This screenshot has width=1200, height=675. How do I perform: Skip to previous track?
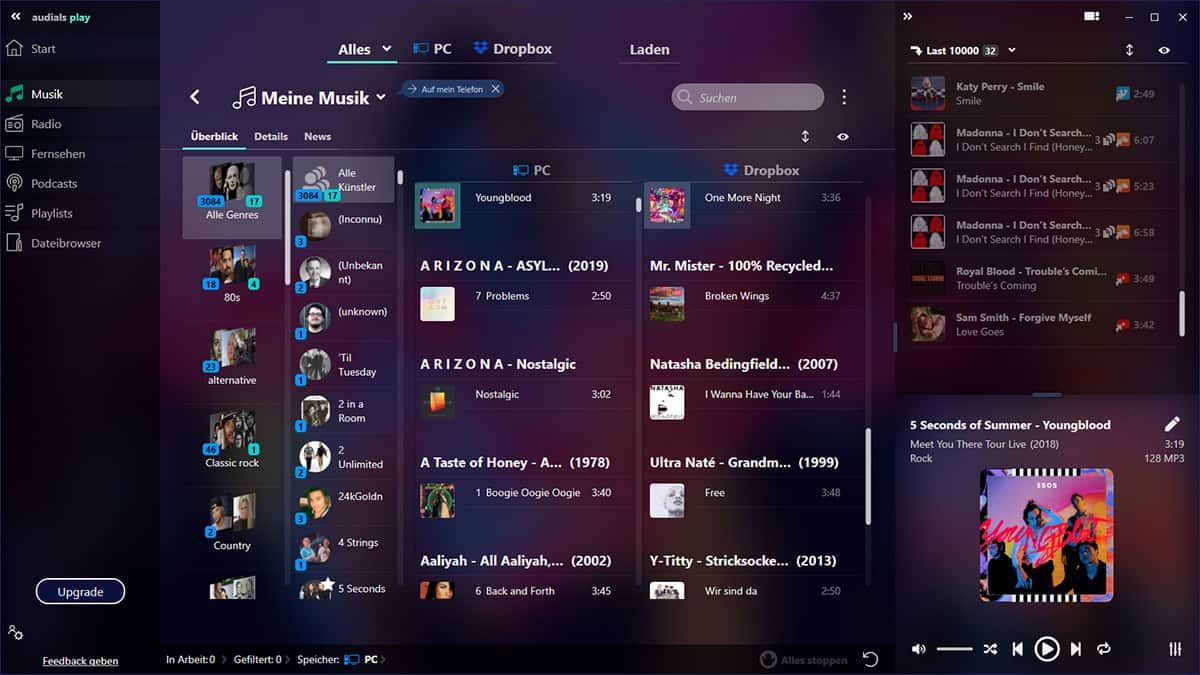pyautogui.click(x=1017, y=649)
